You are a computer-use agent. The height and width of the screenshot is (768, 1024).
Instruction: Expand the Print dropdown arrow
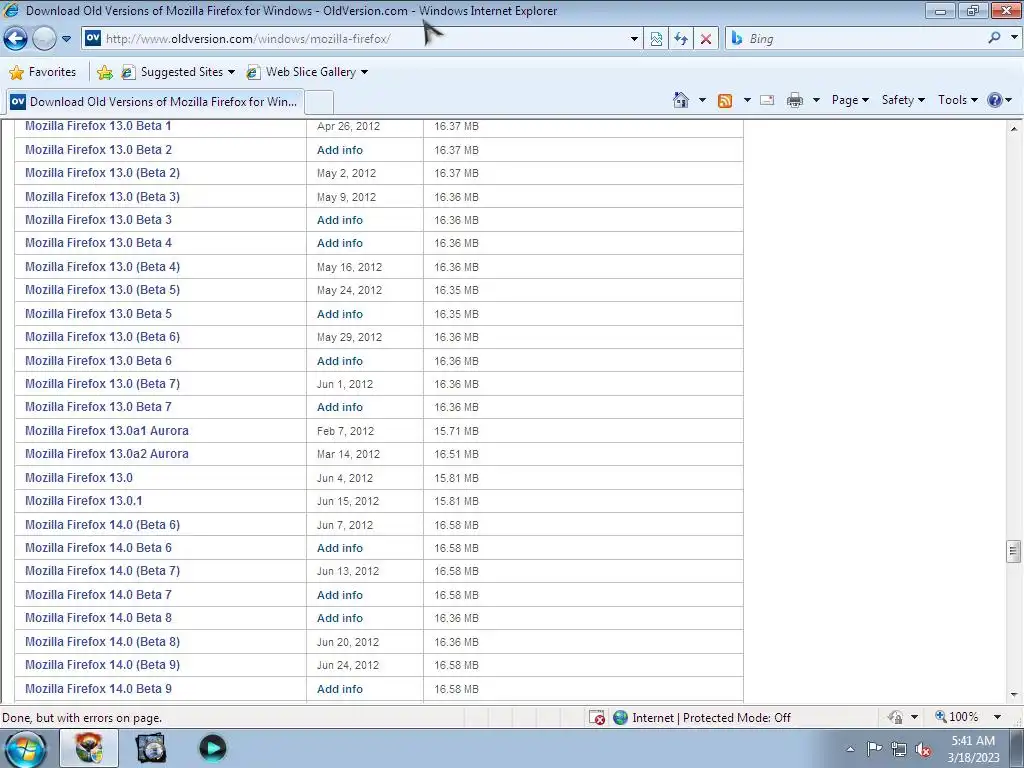click(x=816, y=100)
